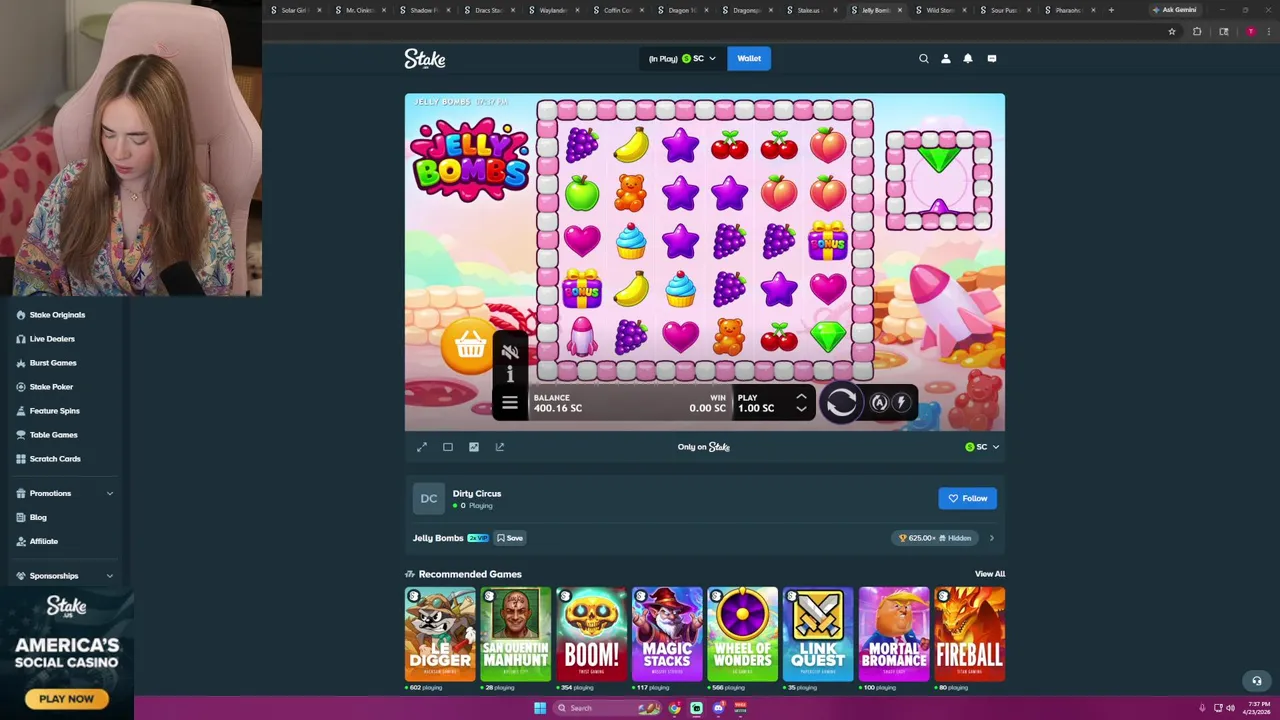The height and width of the screenshot is (720, 1280).
Task: Open the live stats chart icon
Action: click(x=474, y=447)
